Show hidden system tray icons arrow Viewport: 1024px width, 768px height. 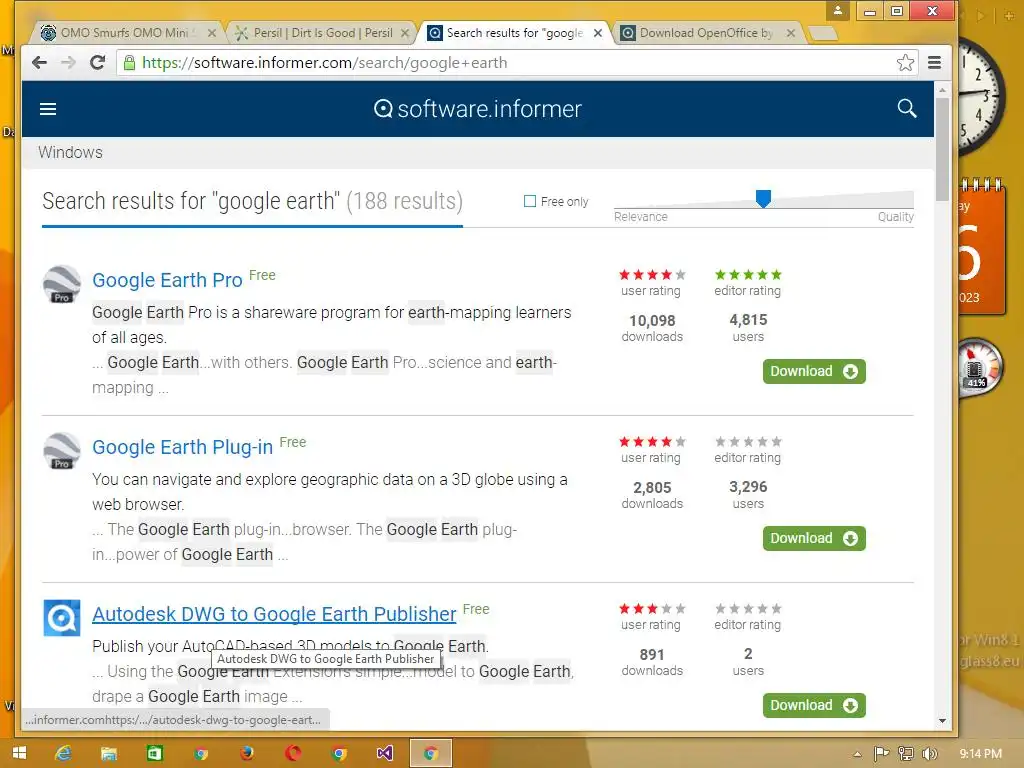click(x=857, y=754)
